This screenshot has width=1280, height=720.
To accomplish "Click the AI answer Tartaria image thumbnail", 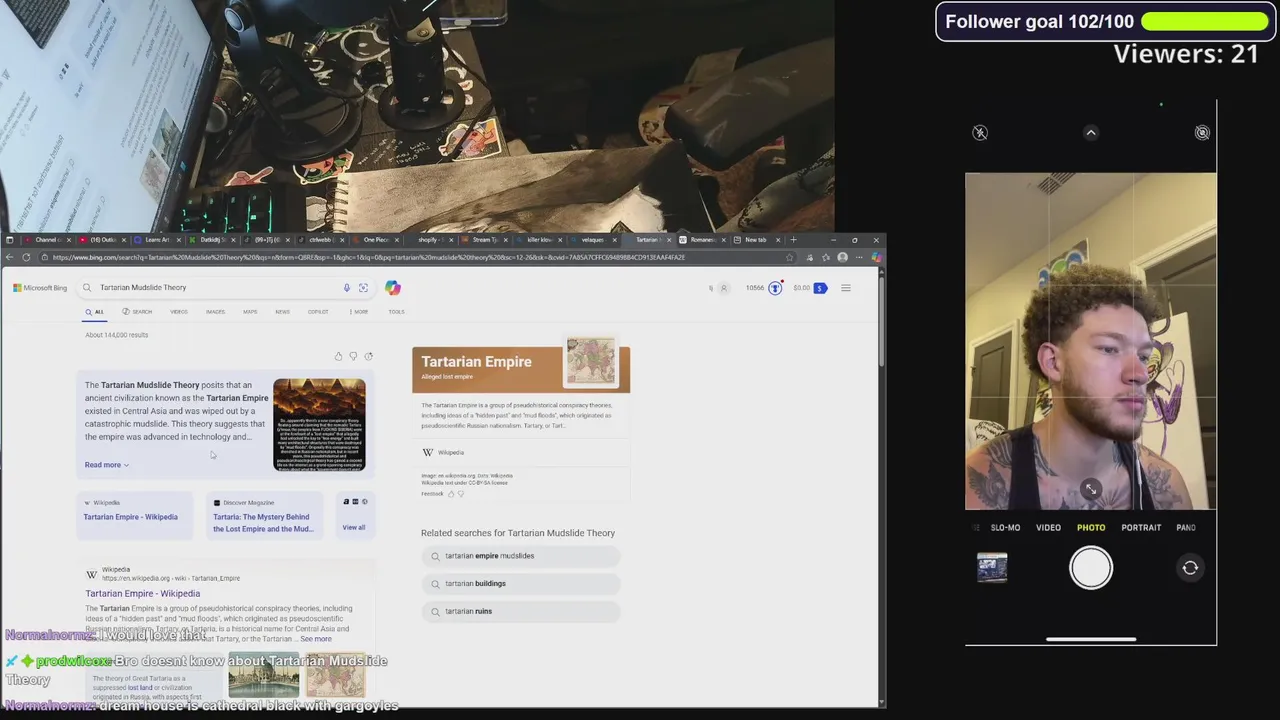I will tap(319, 425).
